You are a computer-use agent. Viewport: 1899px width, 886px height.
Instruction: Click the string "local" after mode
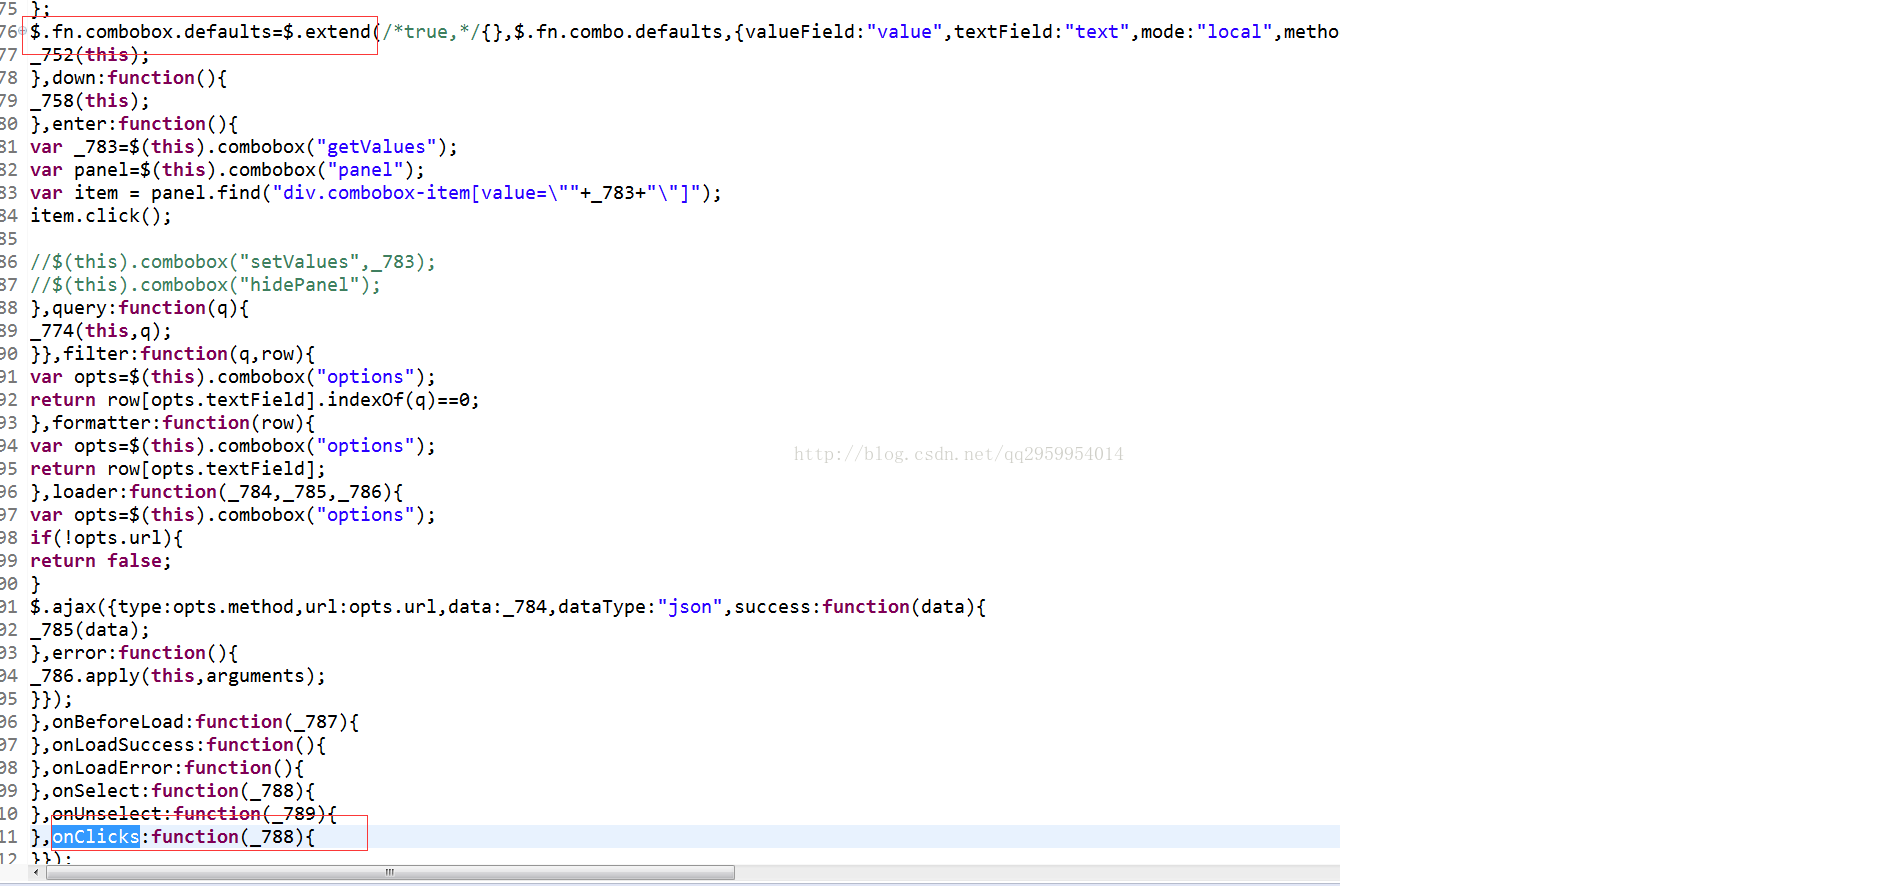(x=1234, y=32)
